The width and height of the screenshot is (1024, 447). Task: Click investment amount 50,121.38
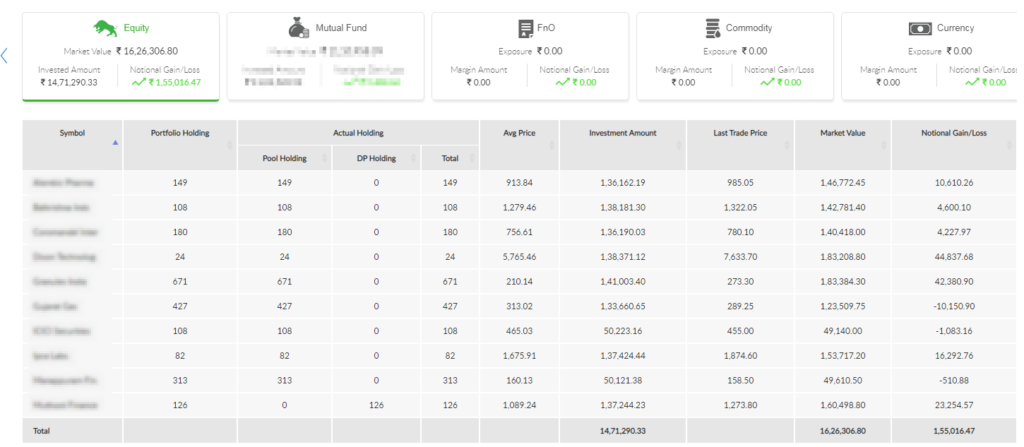[623, 381]
